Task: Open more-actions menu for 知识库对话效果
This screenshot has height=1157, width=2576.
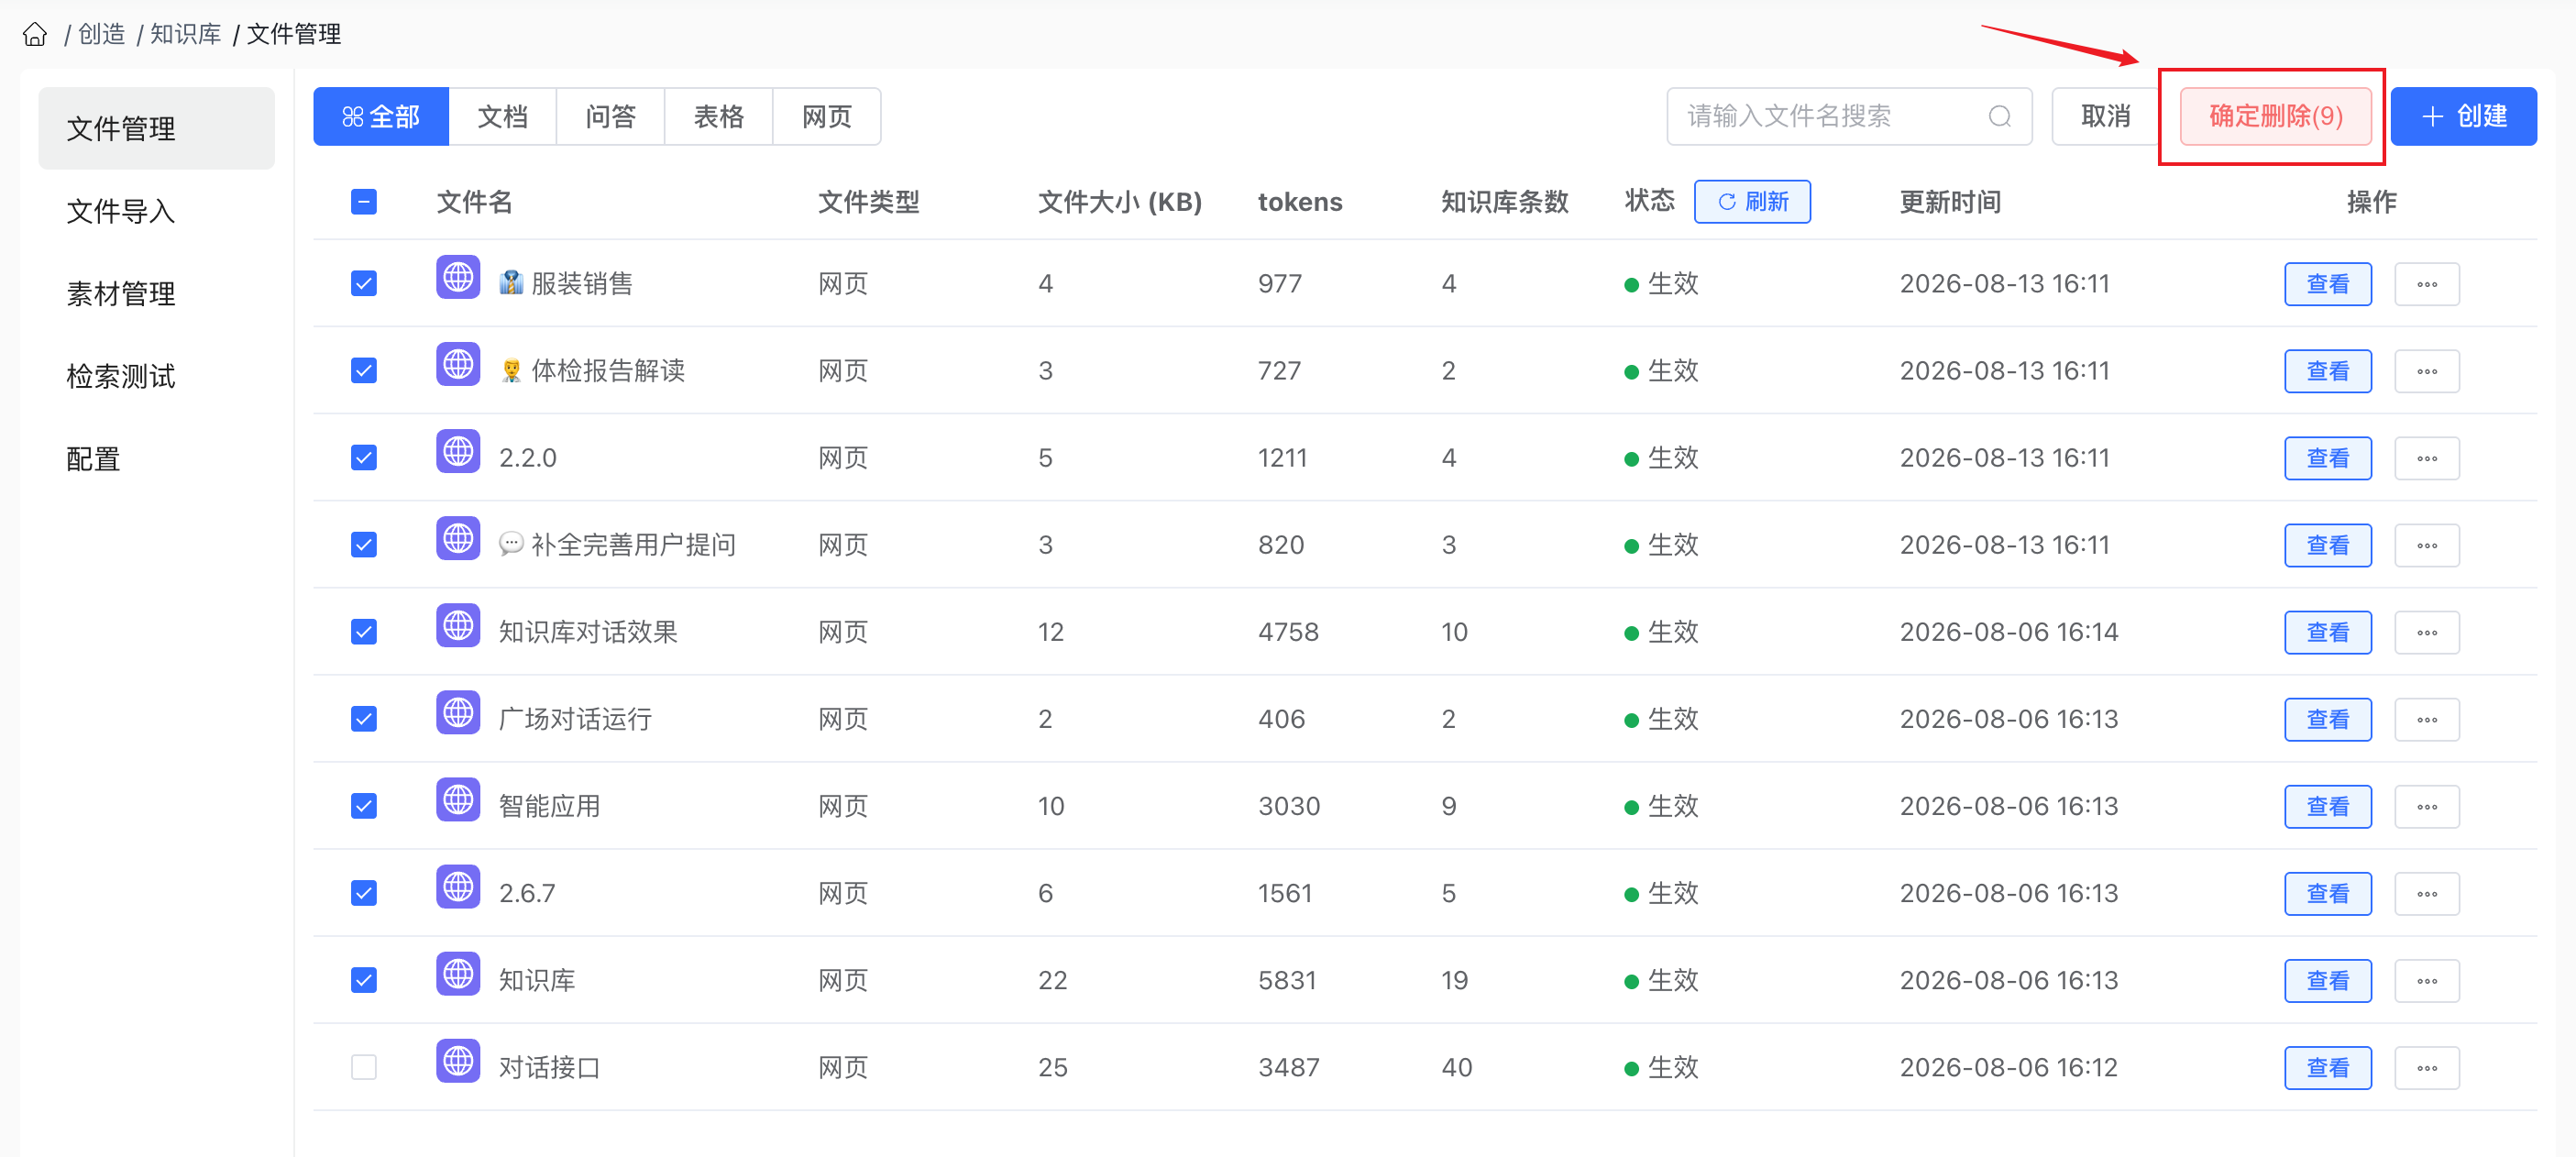Action: click(x=2427, y=632)
